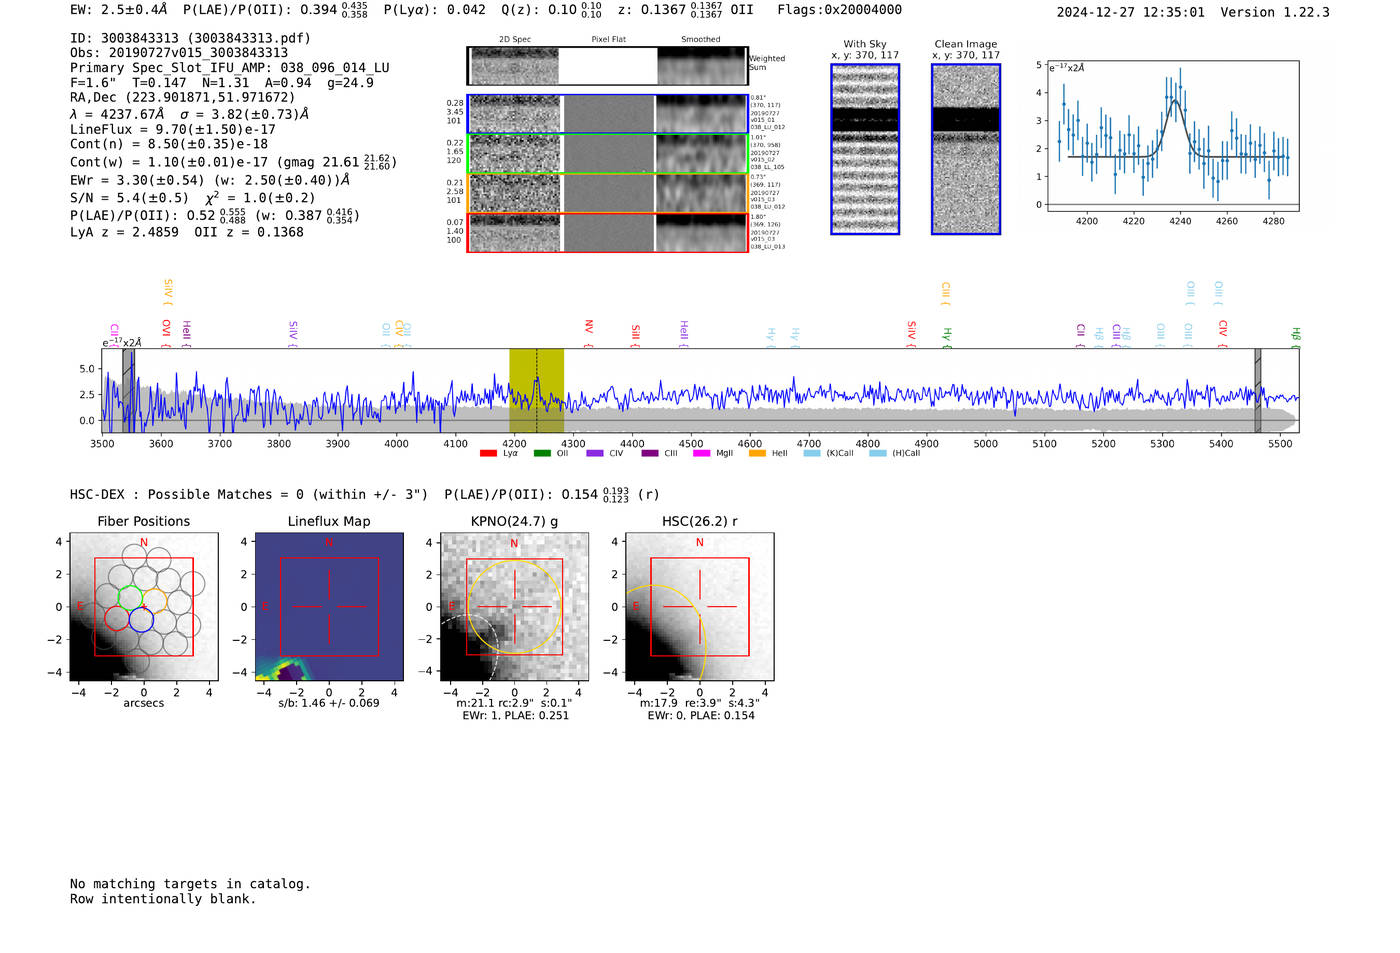The width and height of the screenshot is (1400, 953).
Task: Open the HSC(26.2) r cutout
Action: (x=699, y=607)
